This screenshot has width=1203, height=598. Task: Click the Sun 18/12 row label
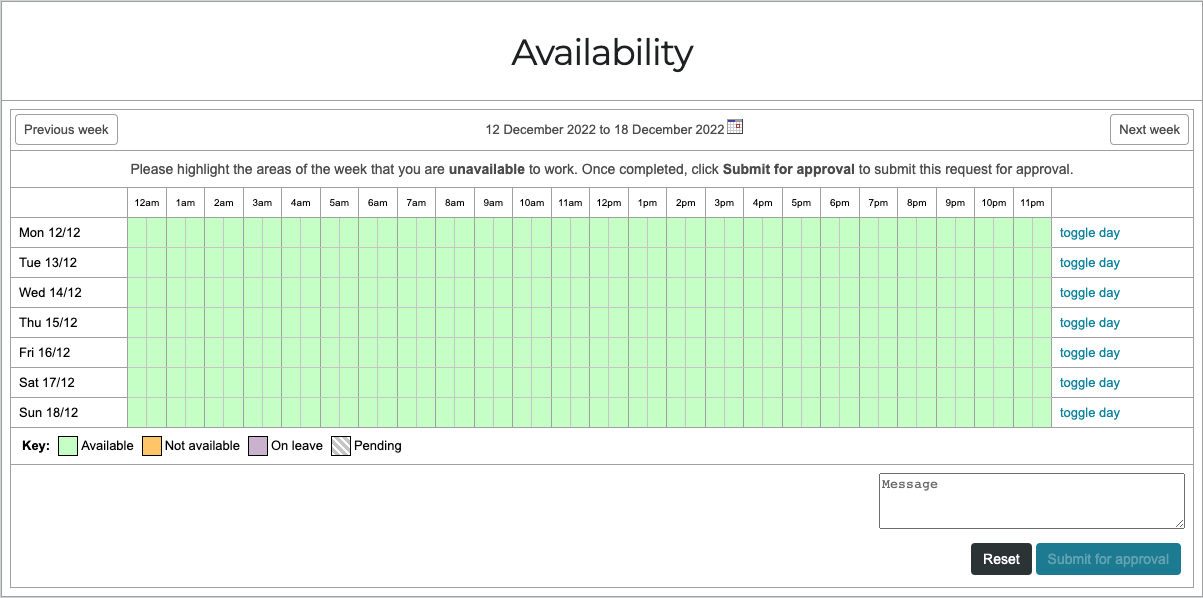pyautogui.click(x=48, y=413)
